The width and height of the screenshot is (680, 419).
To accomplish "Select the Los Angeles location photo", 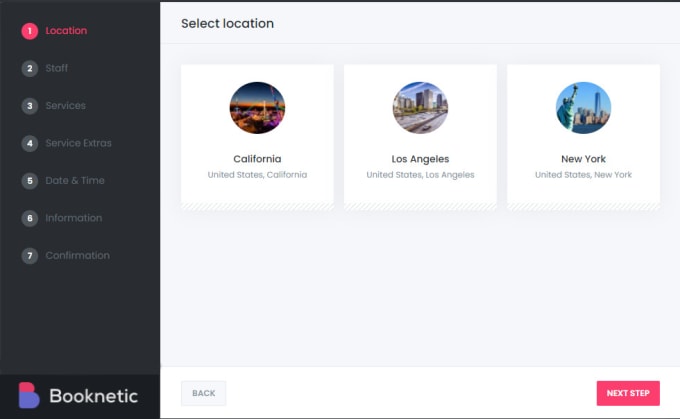I will tap(420, 108).
